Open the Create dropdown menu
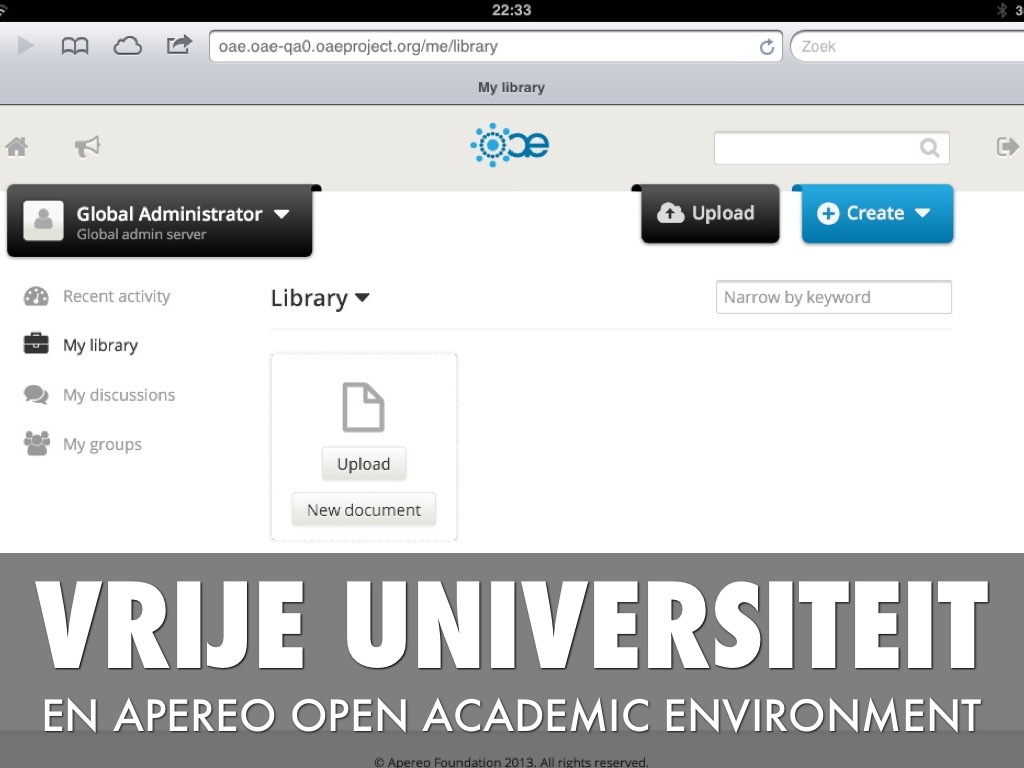Screen dimensions: 1024x768 coord(877,213)
